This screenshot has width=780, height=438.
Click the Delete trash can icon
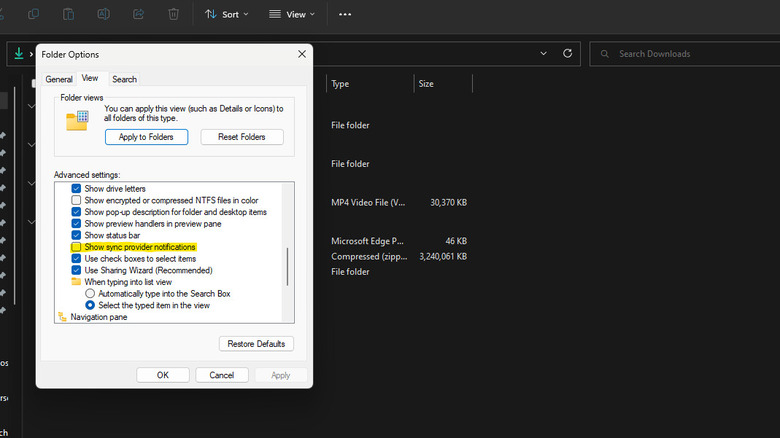[x=174, y=14]
